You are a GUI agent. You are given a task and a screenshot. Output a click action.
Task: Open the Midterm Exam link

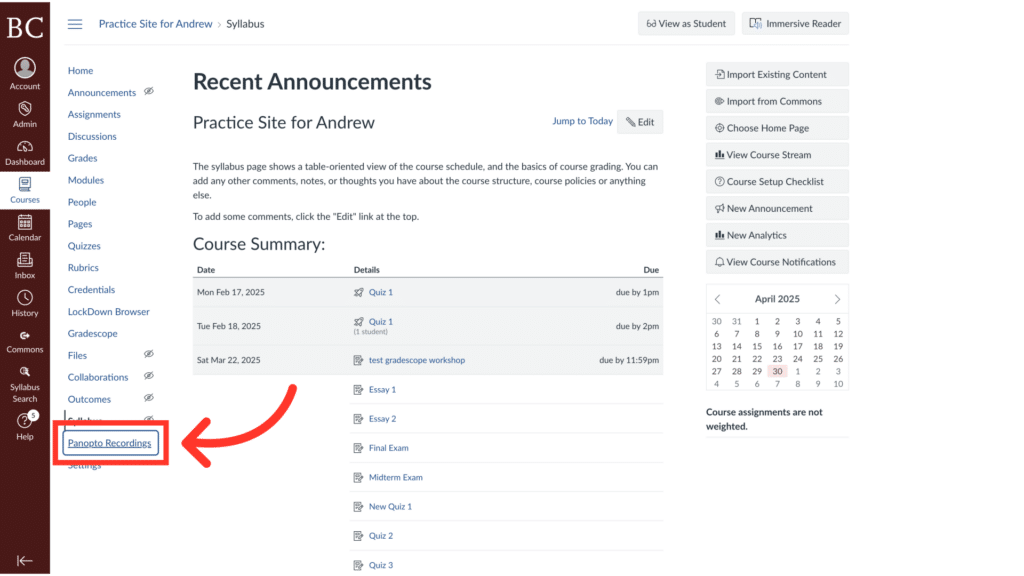[396, 477]
